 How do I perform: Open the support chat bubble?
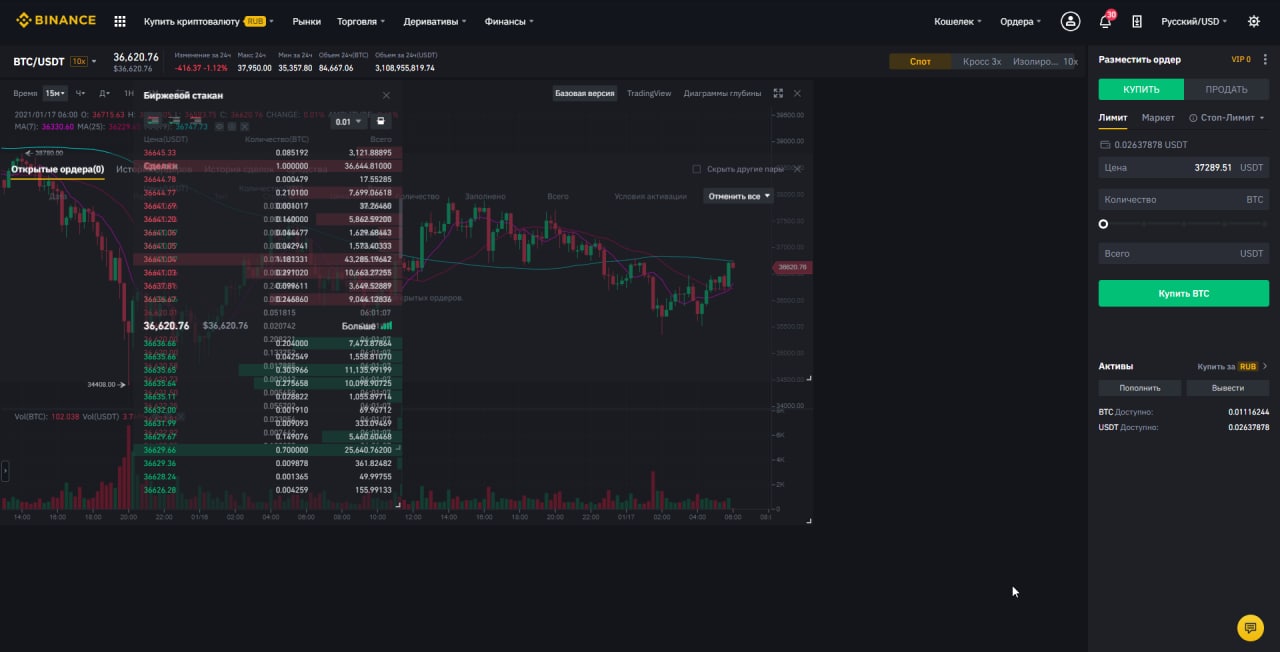tap(1250, 627)
